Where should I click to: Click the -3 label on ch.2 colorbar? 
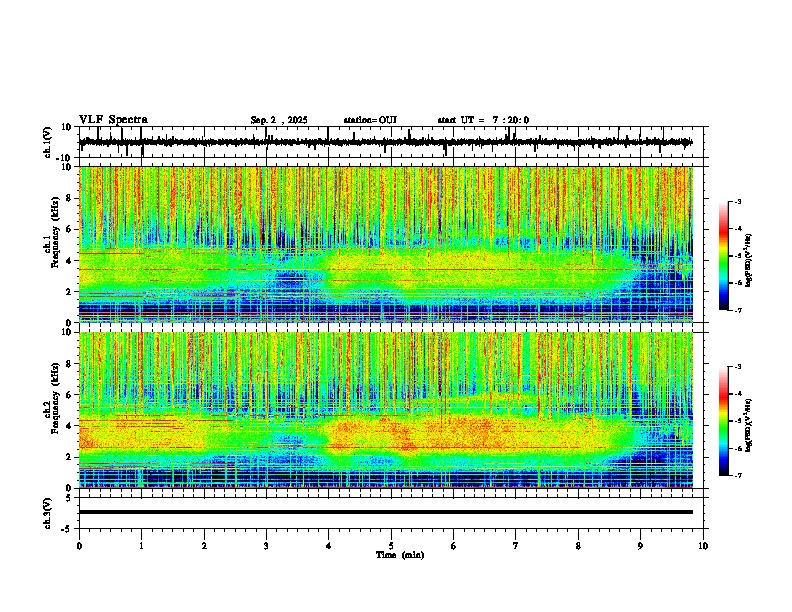pyautogui.click(x=737, y=367)
